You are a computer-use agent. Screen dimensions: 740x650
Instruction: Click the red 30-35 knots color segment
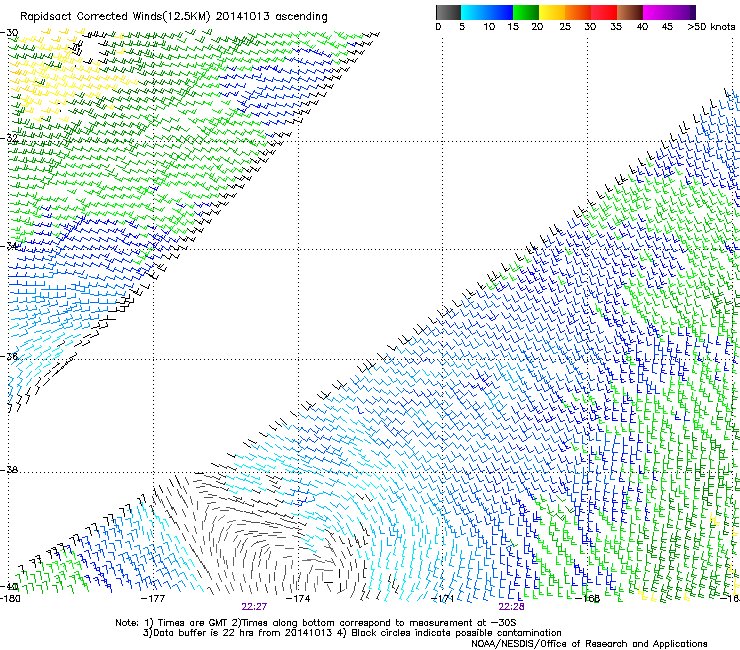[x=604, y=12]
